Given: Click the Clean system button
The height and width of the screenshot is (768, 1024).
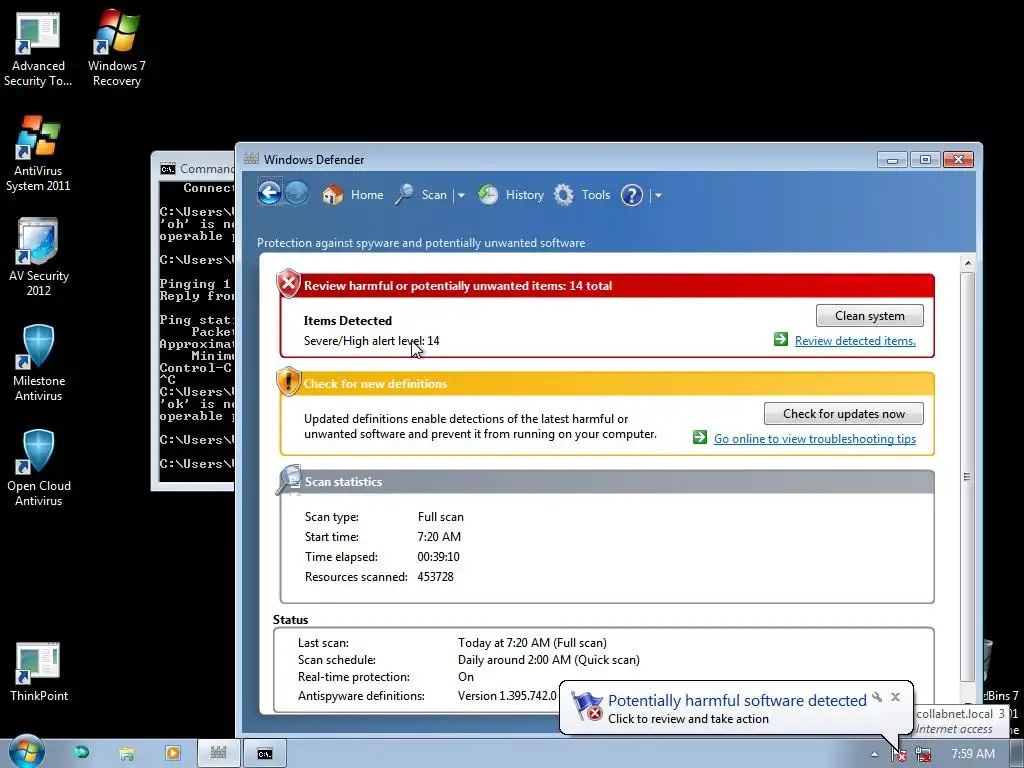Looking at the screenshot, I should tap(869, 315).
